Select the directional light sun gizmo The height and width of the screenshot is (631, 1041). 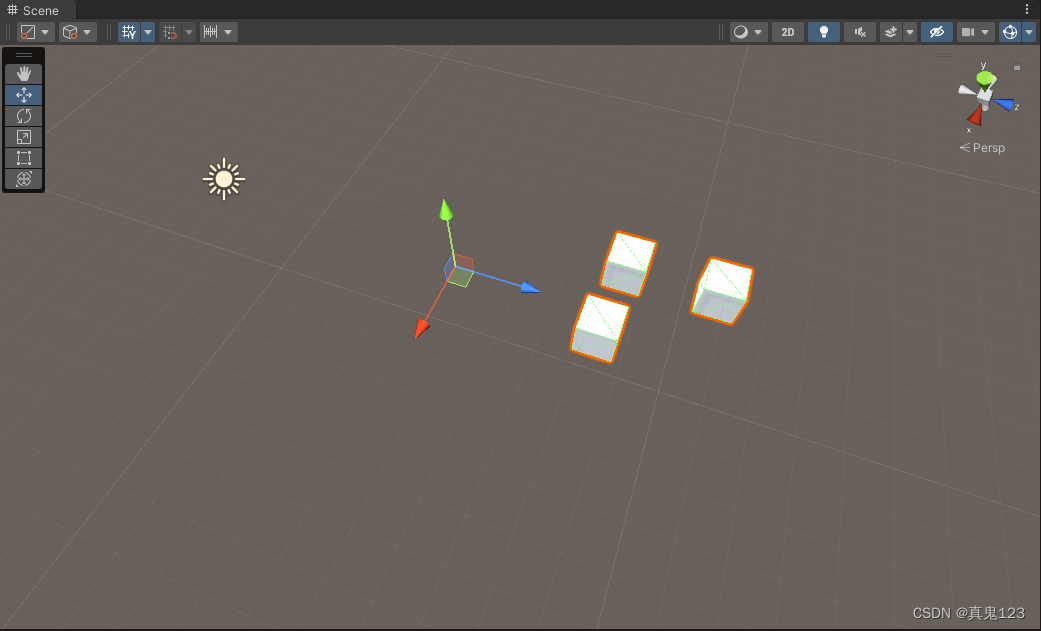click(224, 179)
